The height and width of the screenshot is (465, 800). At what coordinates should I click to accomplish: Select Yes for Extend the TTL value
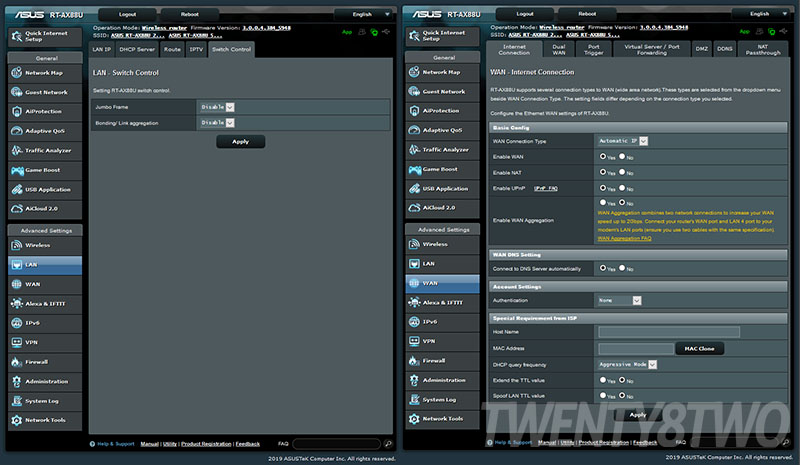point(603,380)
